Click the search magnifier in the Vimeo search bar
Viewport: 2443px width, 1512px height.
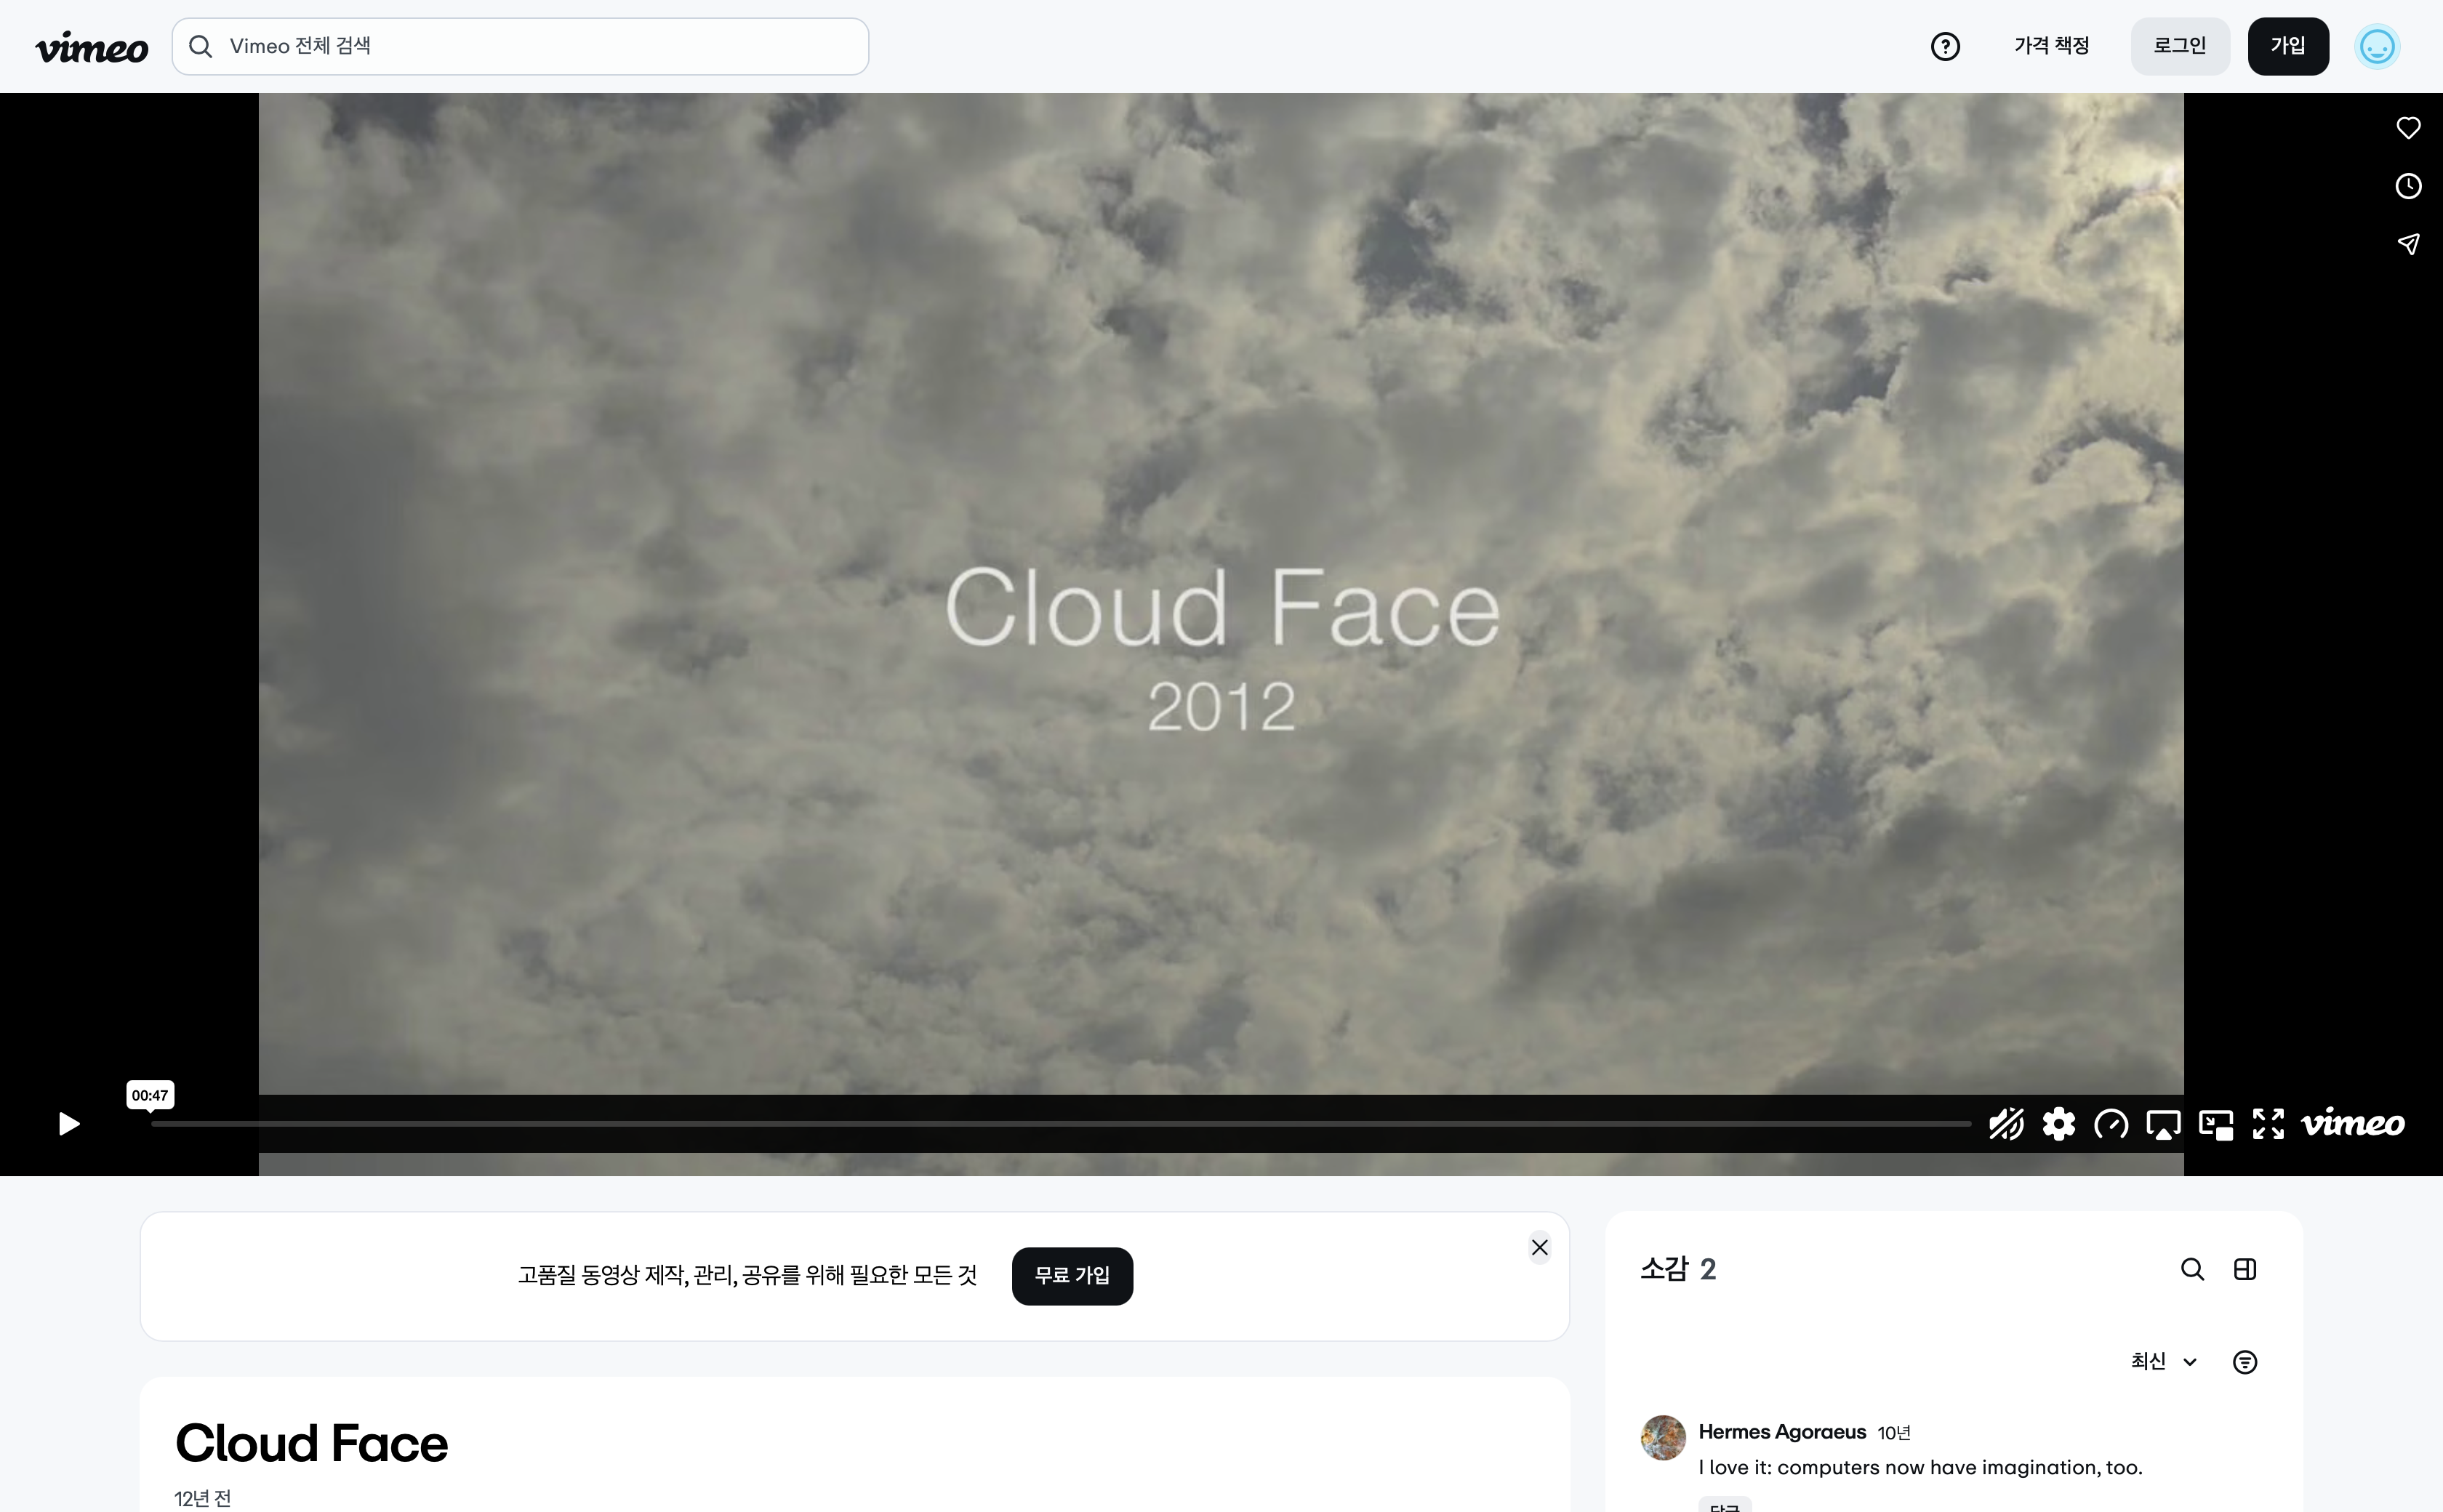coord(200,46)
